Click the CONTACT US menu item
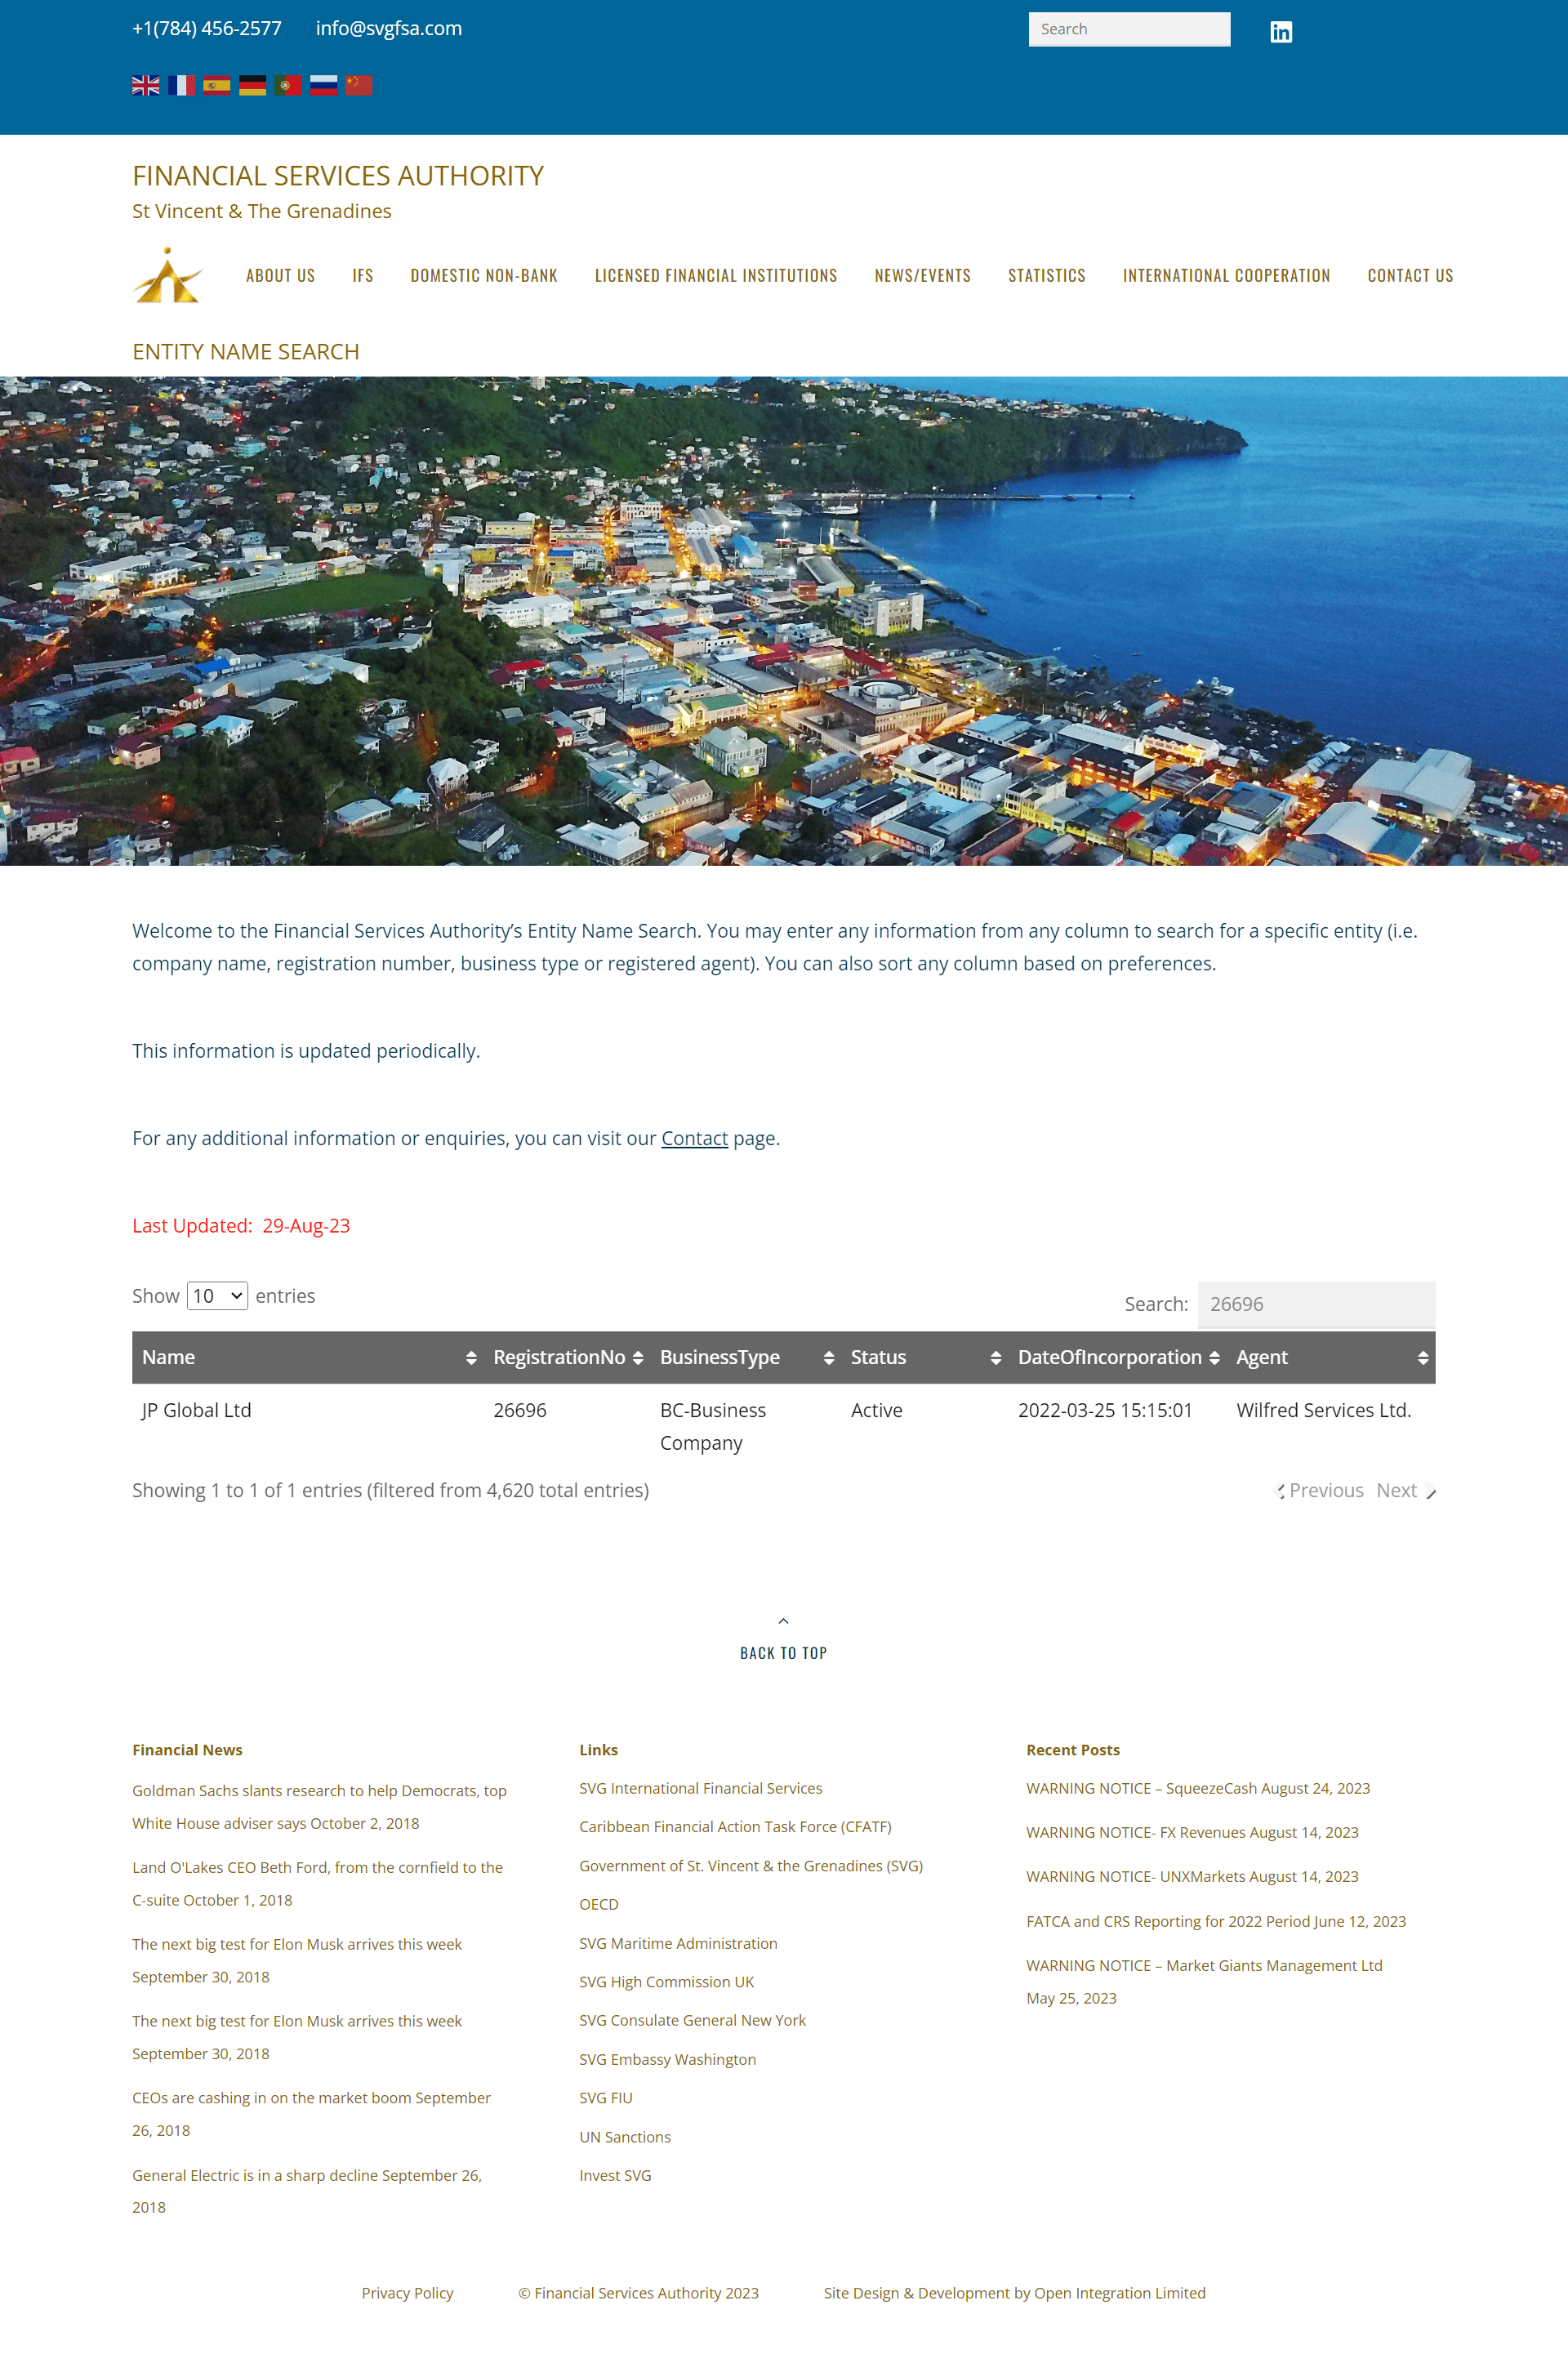The height and width of the screenshot is (2372, 1568). pyautogui.click(x=1410, y=273)
